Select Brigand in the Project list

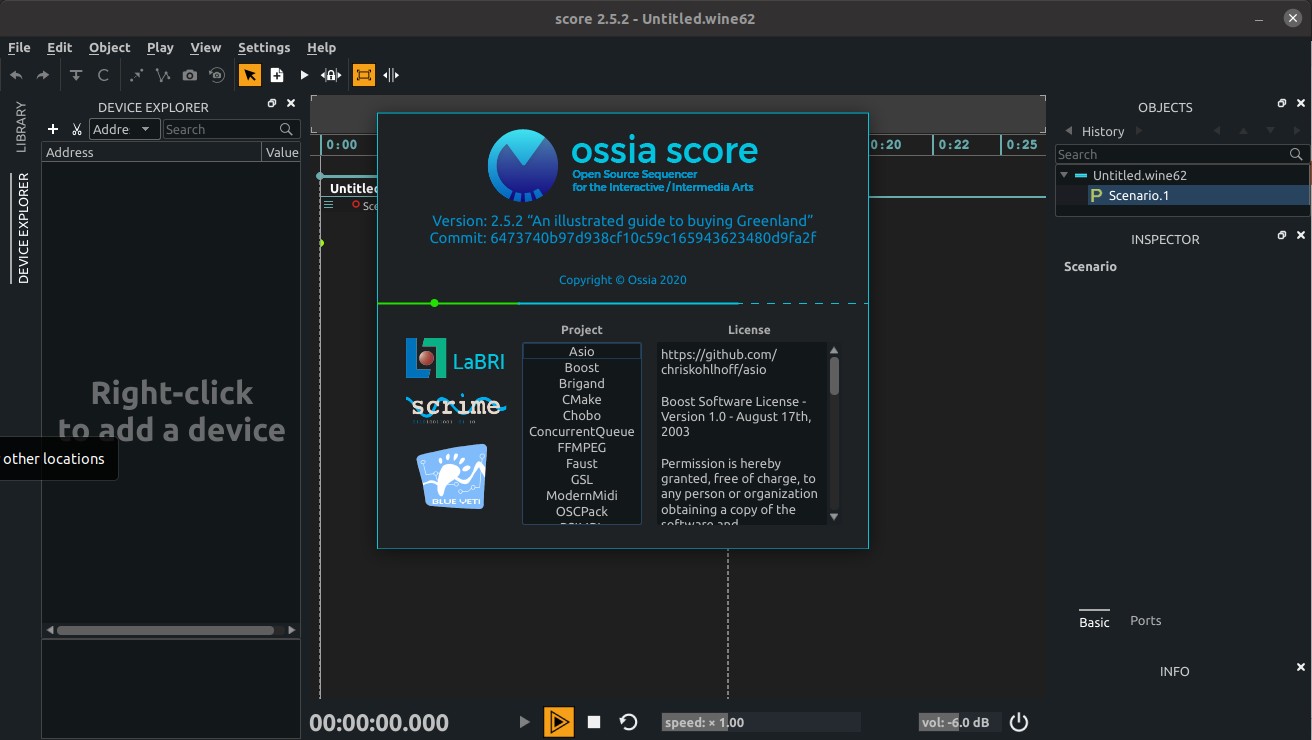[x=582, y=384]
